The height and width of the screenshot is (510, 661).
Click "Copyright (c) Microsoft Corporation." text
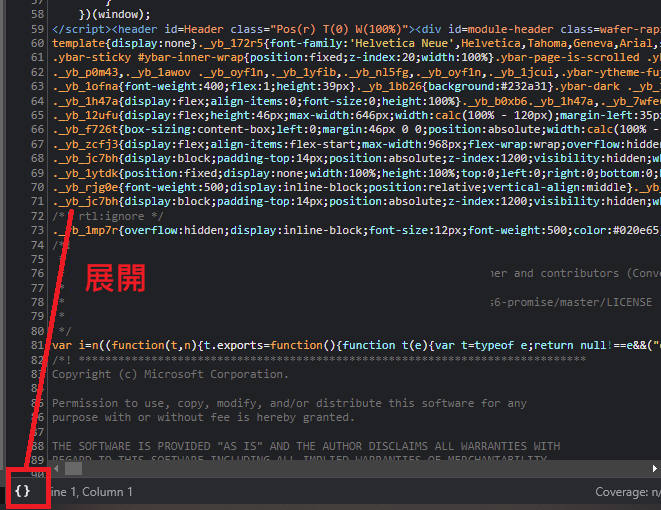pyautogui.click(x=170, y=374)
